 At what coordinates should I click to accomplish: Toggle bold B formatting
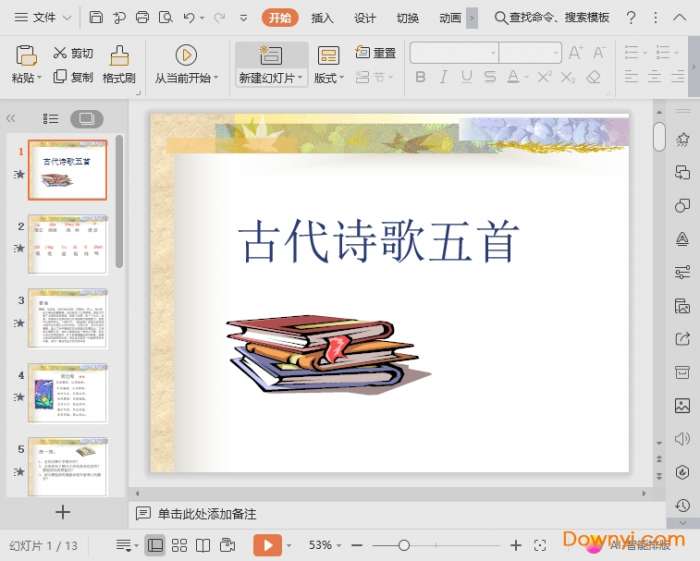pyautogui.click(x=420, y=77)
